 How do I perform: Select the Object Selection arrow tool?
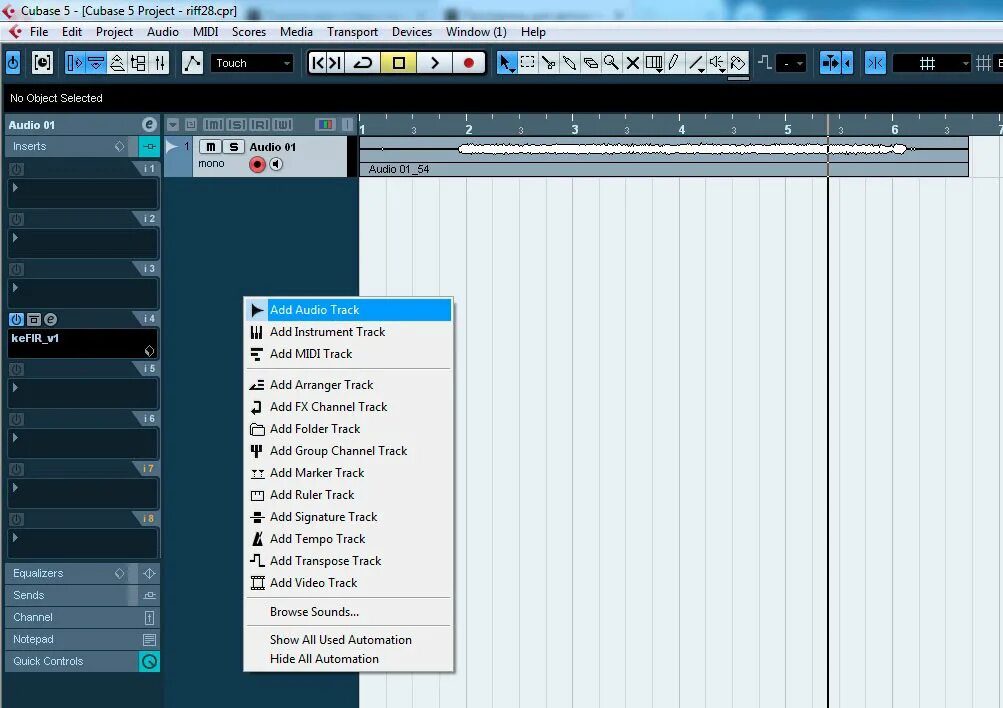[x=506, y=63]
